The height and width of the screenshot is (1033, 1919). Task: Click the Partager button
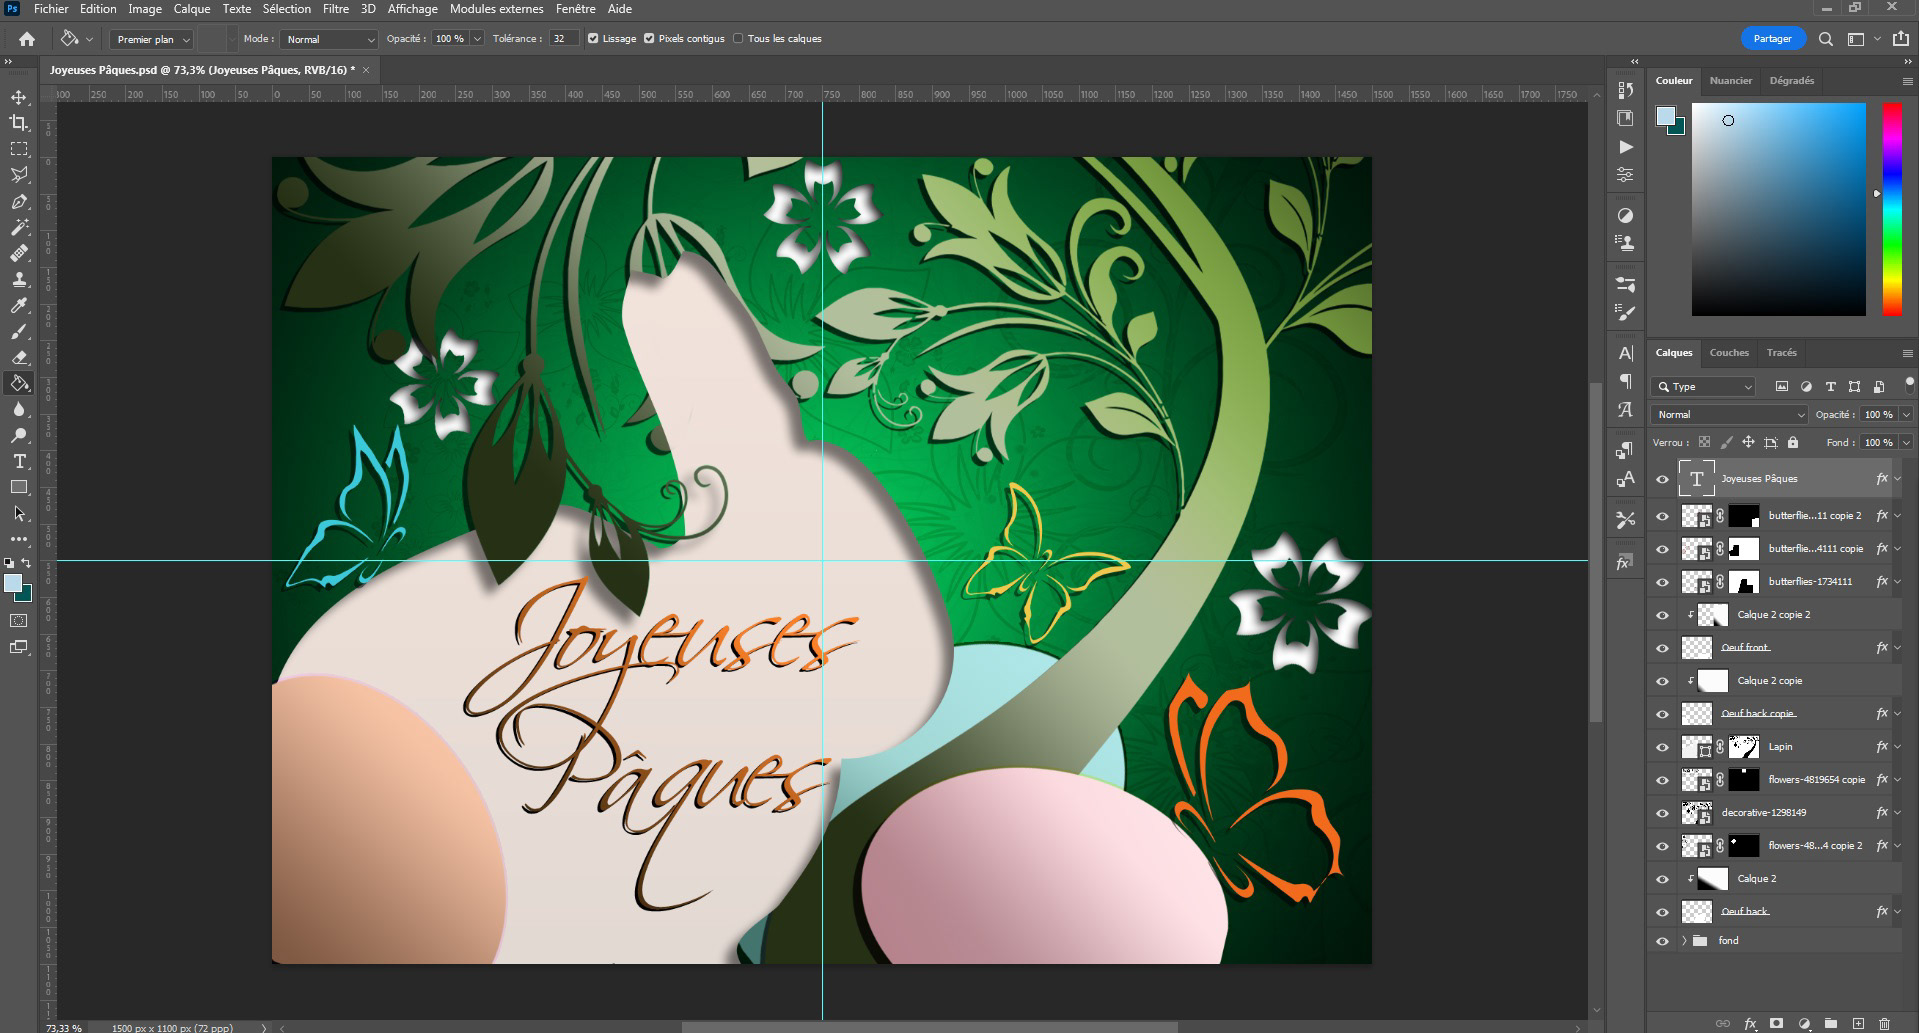1772,39
